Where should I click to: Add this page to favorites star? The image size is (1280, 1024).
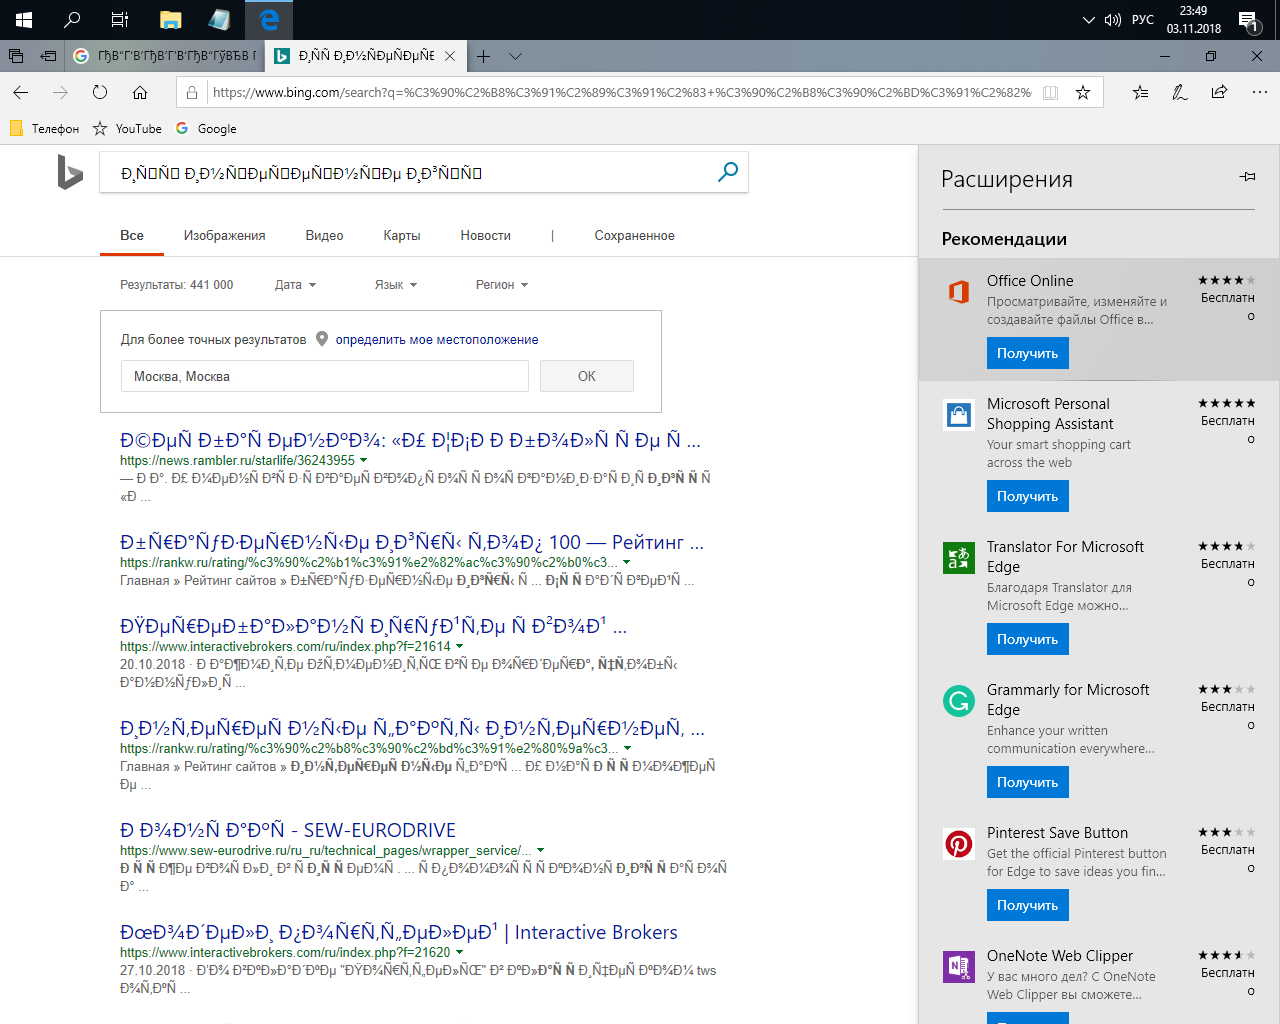1082,92
